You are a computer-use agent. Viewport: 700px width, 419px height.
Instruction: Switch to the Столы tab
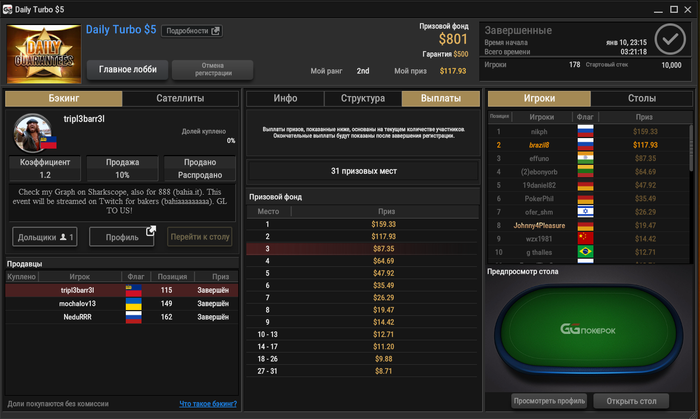click(642, 98)
